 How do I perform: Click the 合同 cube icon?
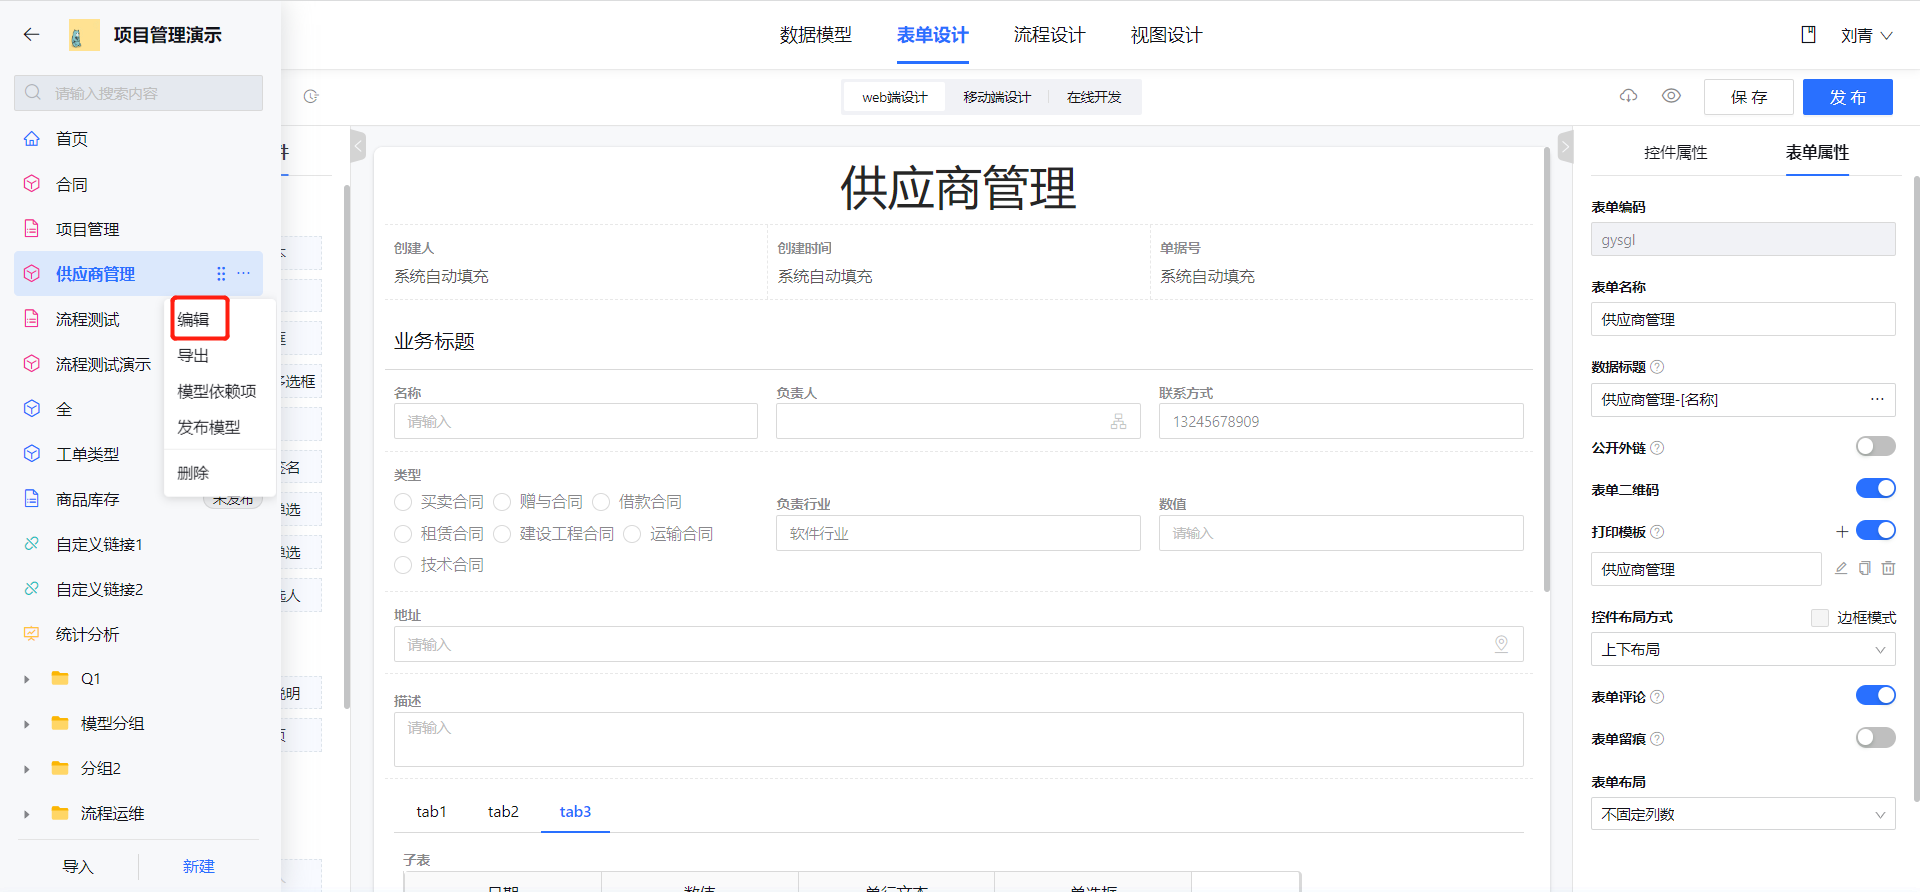coord(32,184)
